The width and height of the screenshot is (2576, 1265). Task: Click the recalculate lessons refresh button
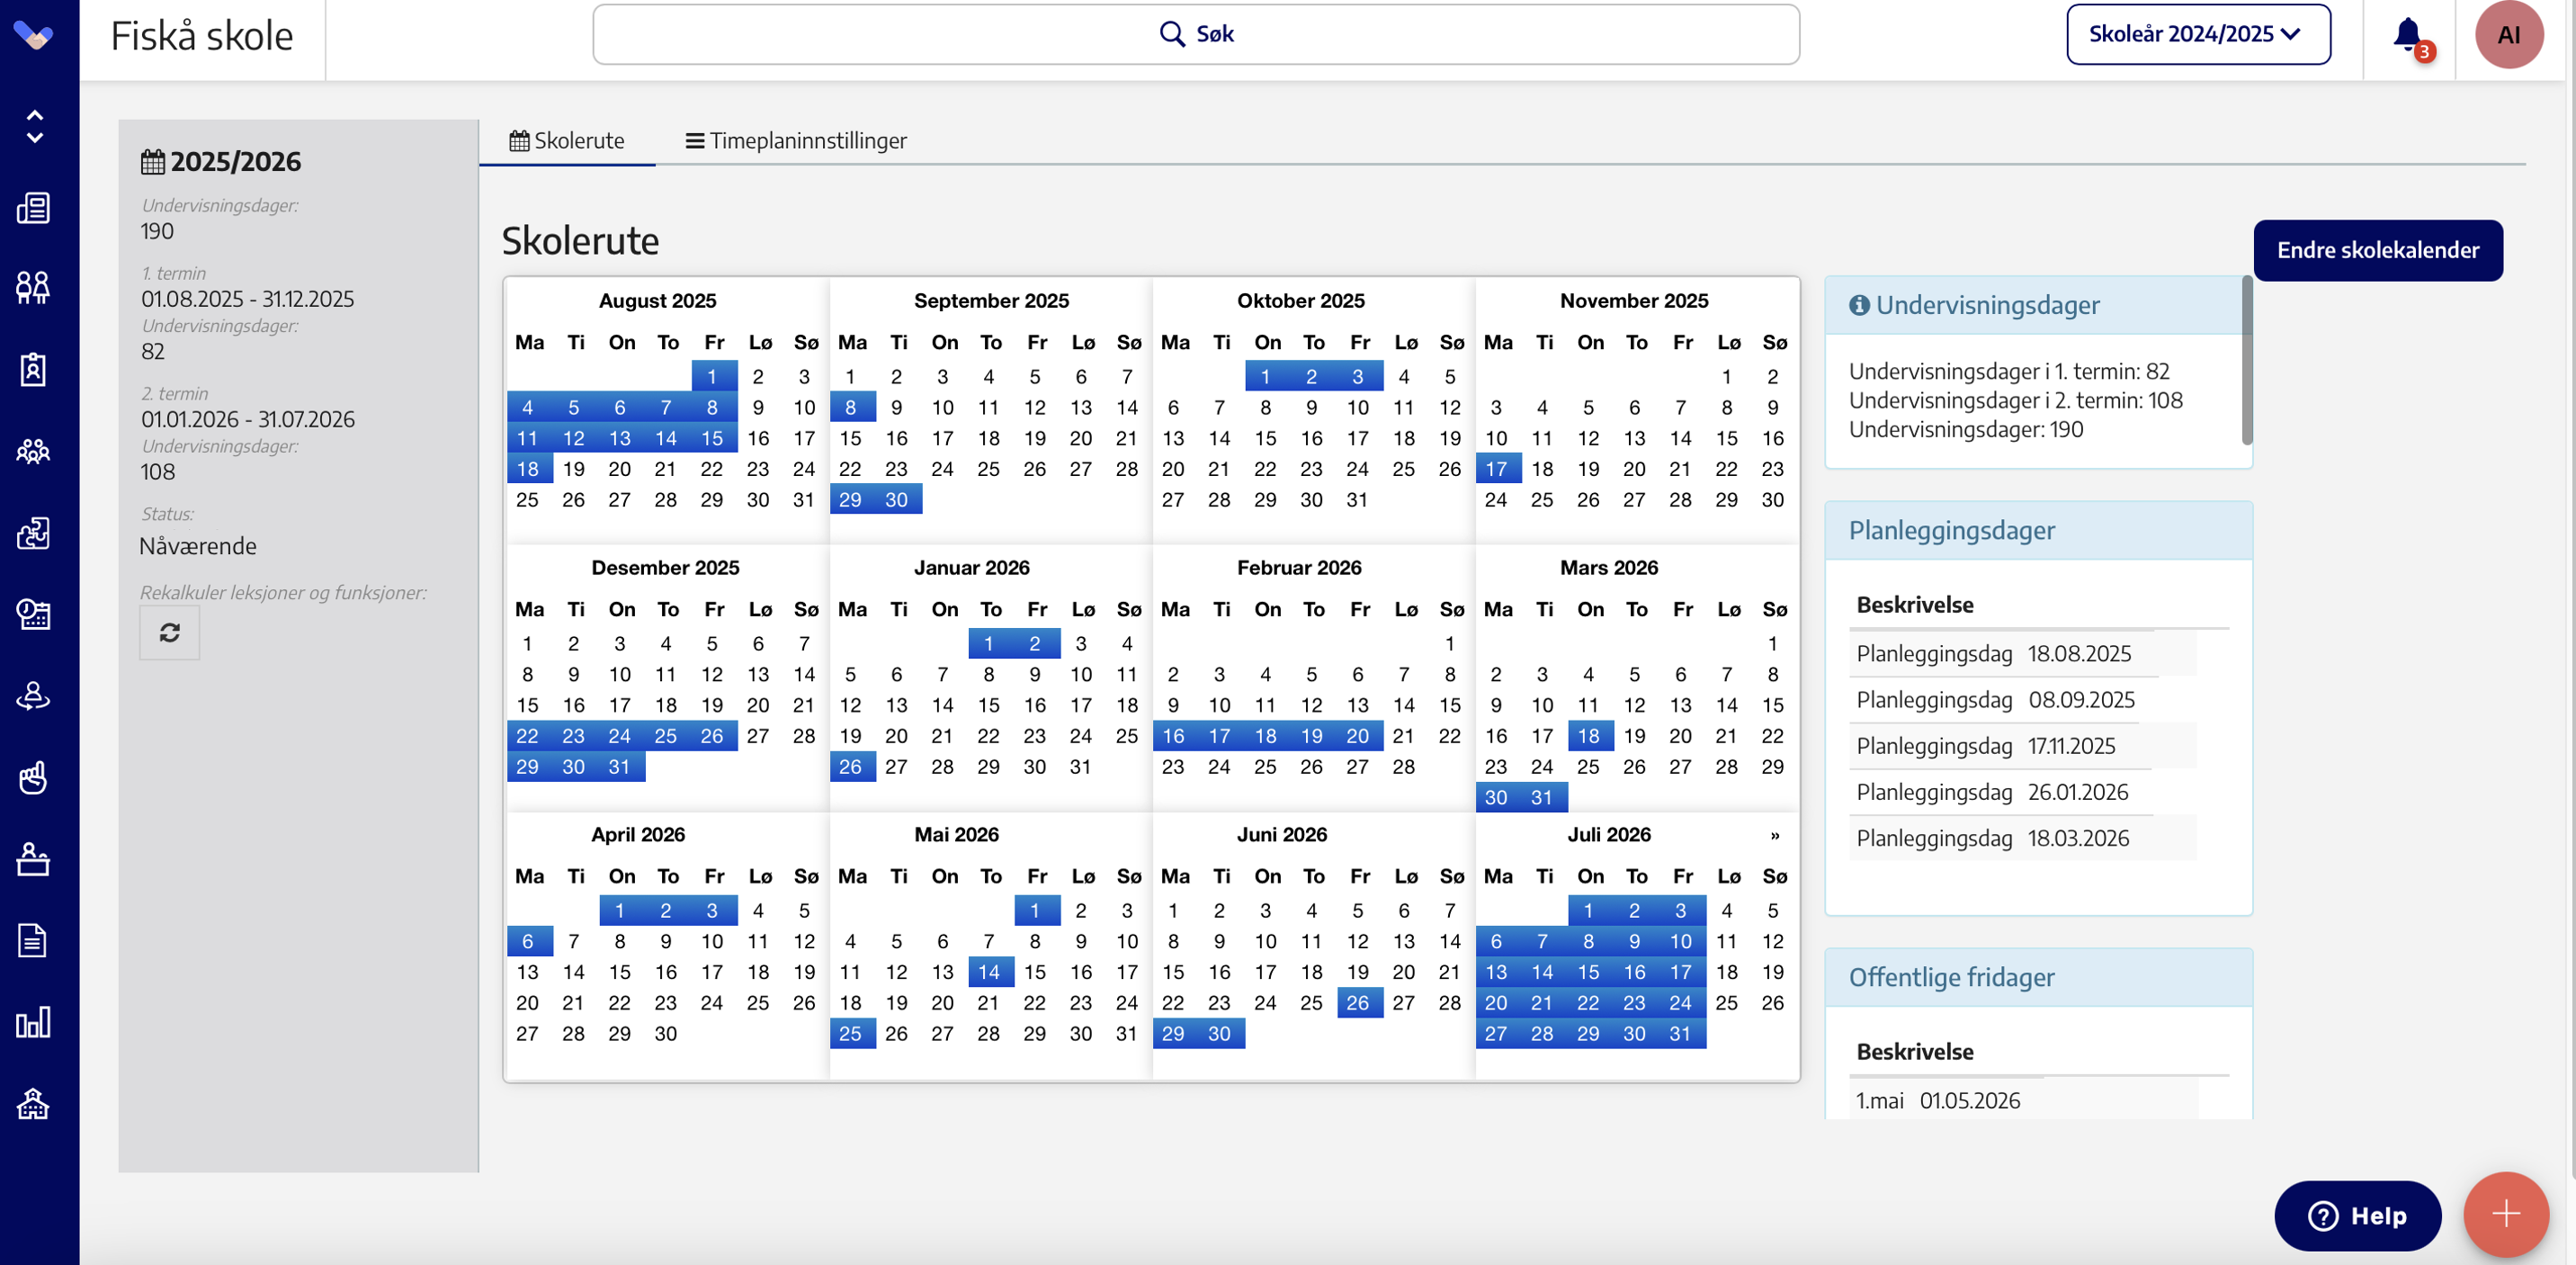pos(170,632)
